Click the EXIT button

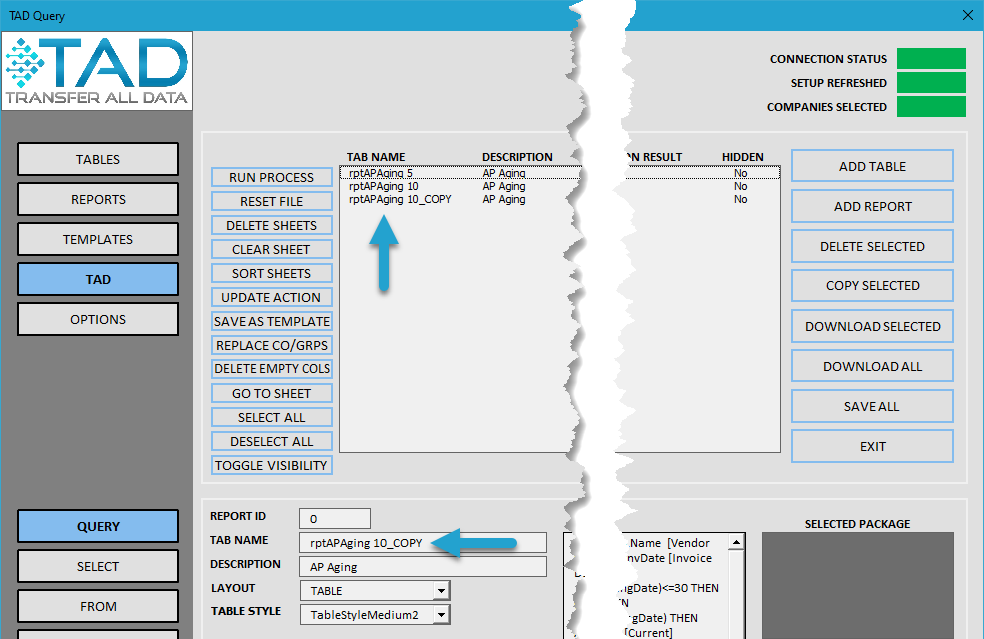(x=872, y=447)
